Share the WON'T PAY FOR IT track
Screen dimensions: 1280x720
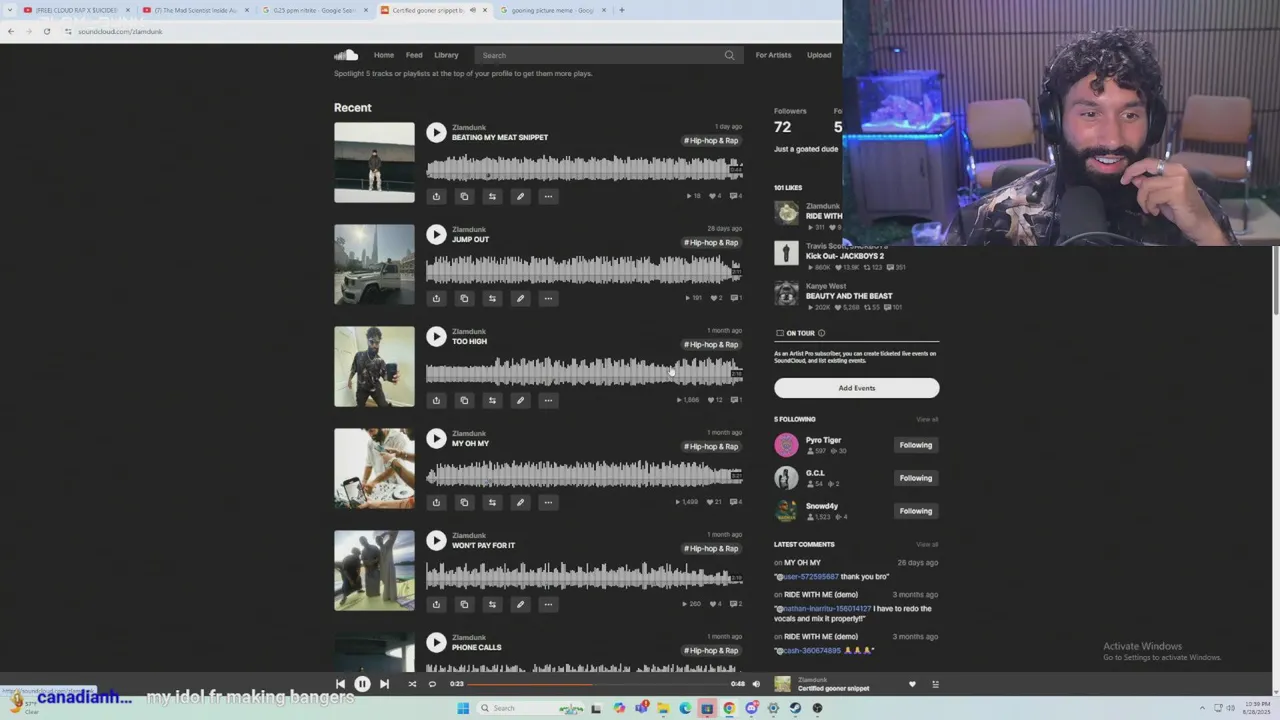pos(436,604)
